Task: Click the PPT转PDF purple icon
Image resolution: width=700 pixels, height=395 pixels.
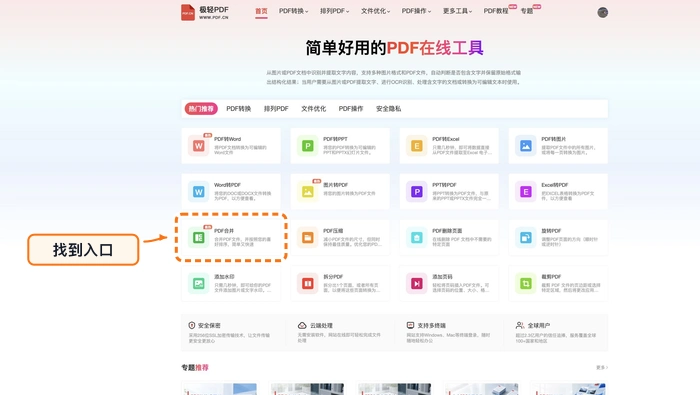Action: [417, 191]
